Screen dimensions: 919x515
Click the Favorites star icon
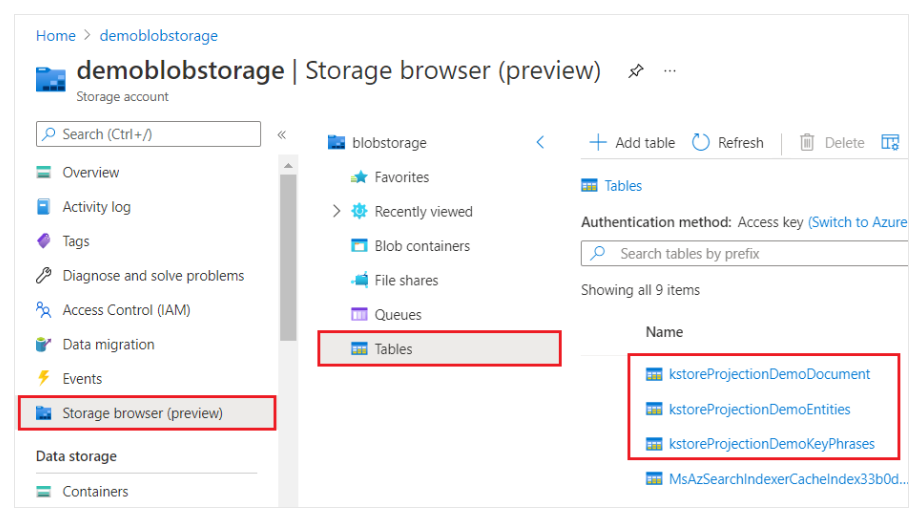(359, 177)
